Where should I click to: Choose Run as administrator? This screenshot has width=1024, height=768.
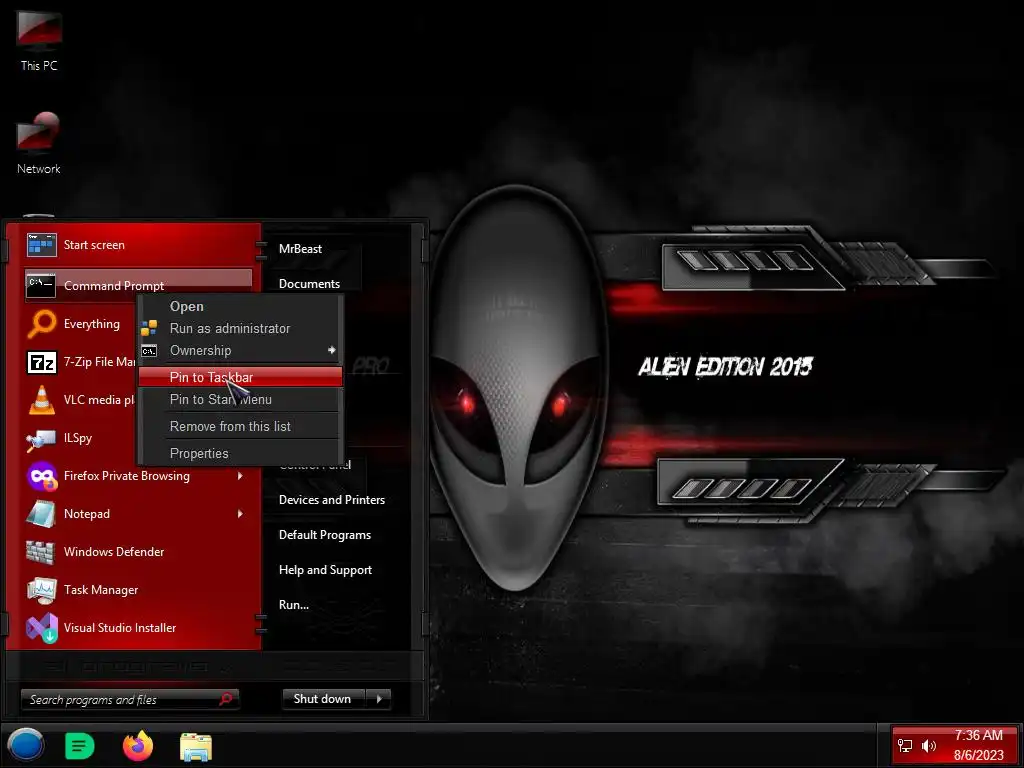tap(240, 328)
